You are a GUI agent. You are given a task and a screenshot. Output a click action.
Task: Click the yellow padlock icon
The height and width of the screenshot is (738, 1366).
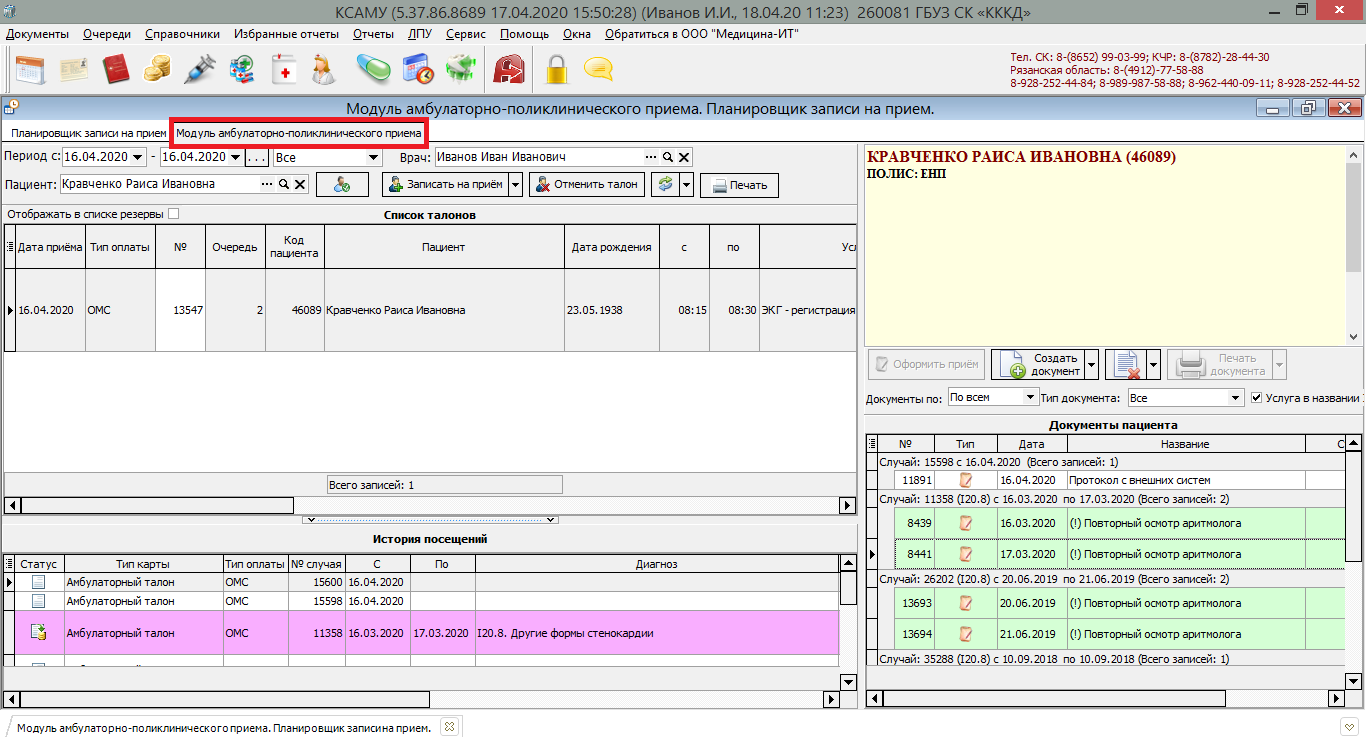point(556,69)
